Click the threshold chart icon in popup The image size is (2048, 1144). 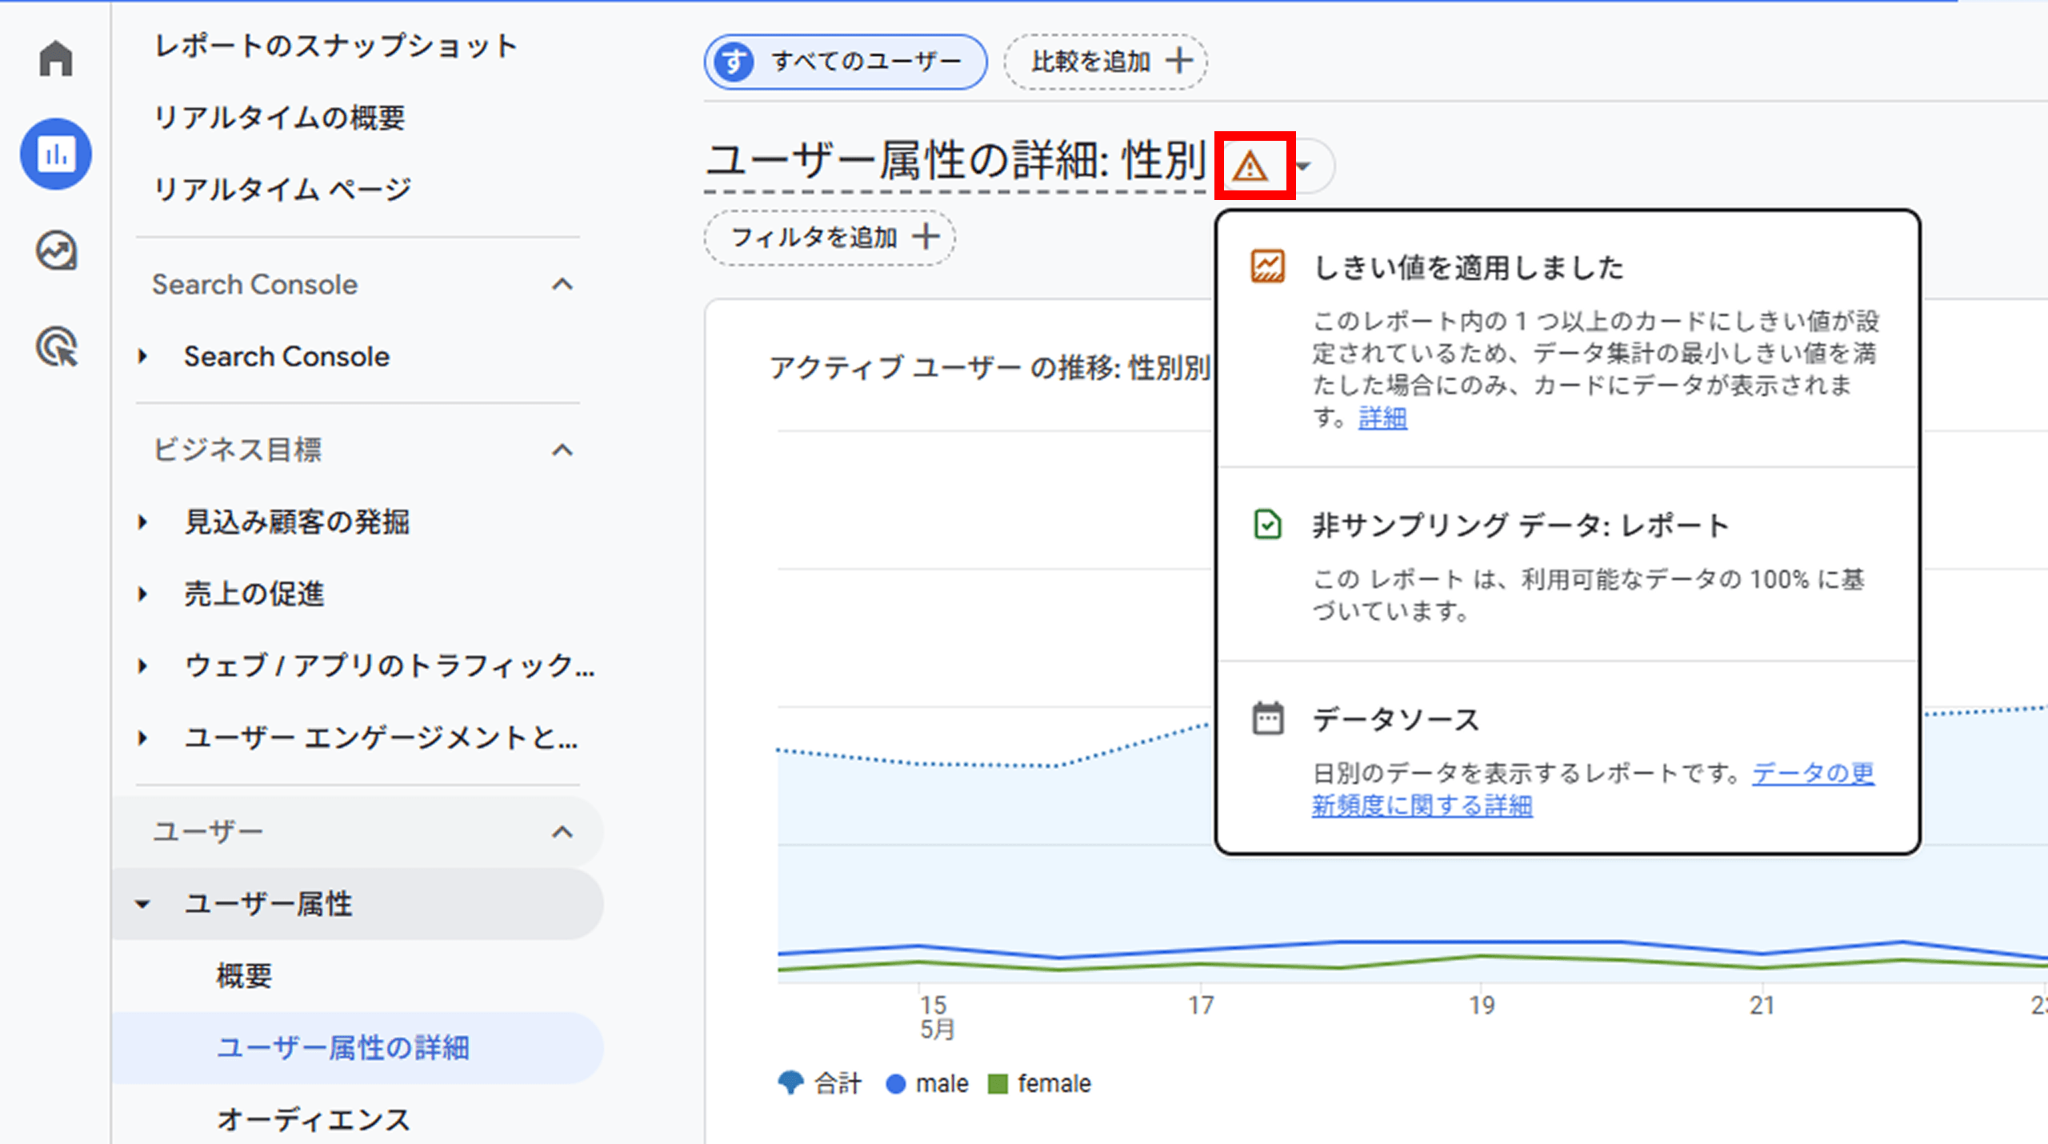pos(1268,266)
